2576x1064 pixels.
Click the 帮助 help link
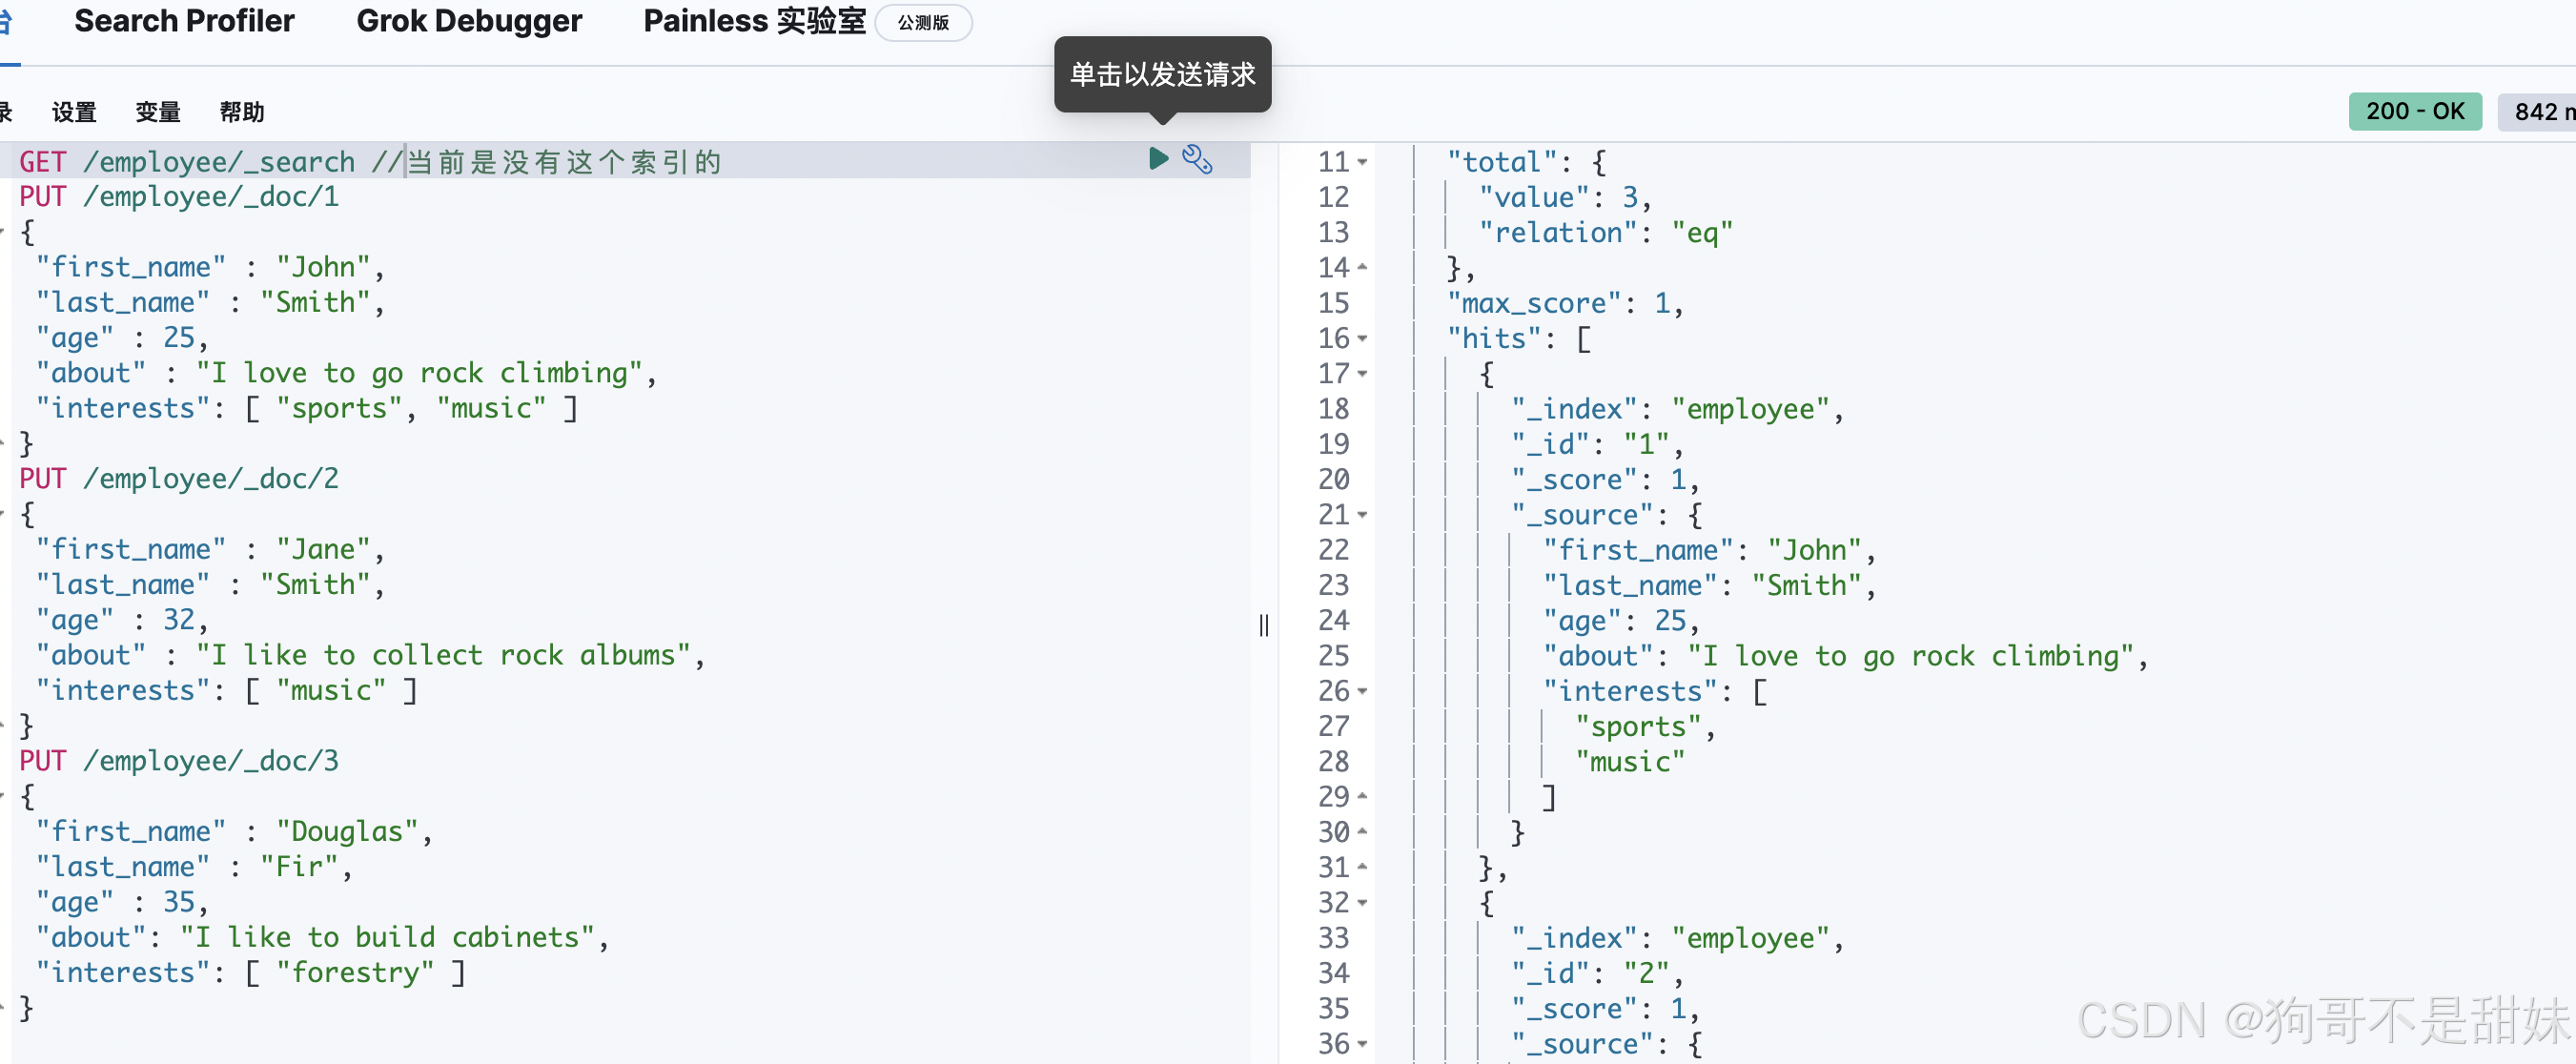tap(242, 112)
